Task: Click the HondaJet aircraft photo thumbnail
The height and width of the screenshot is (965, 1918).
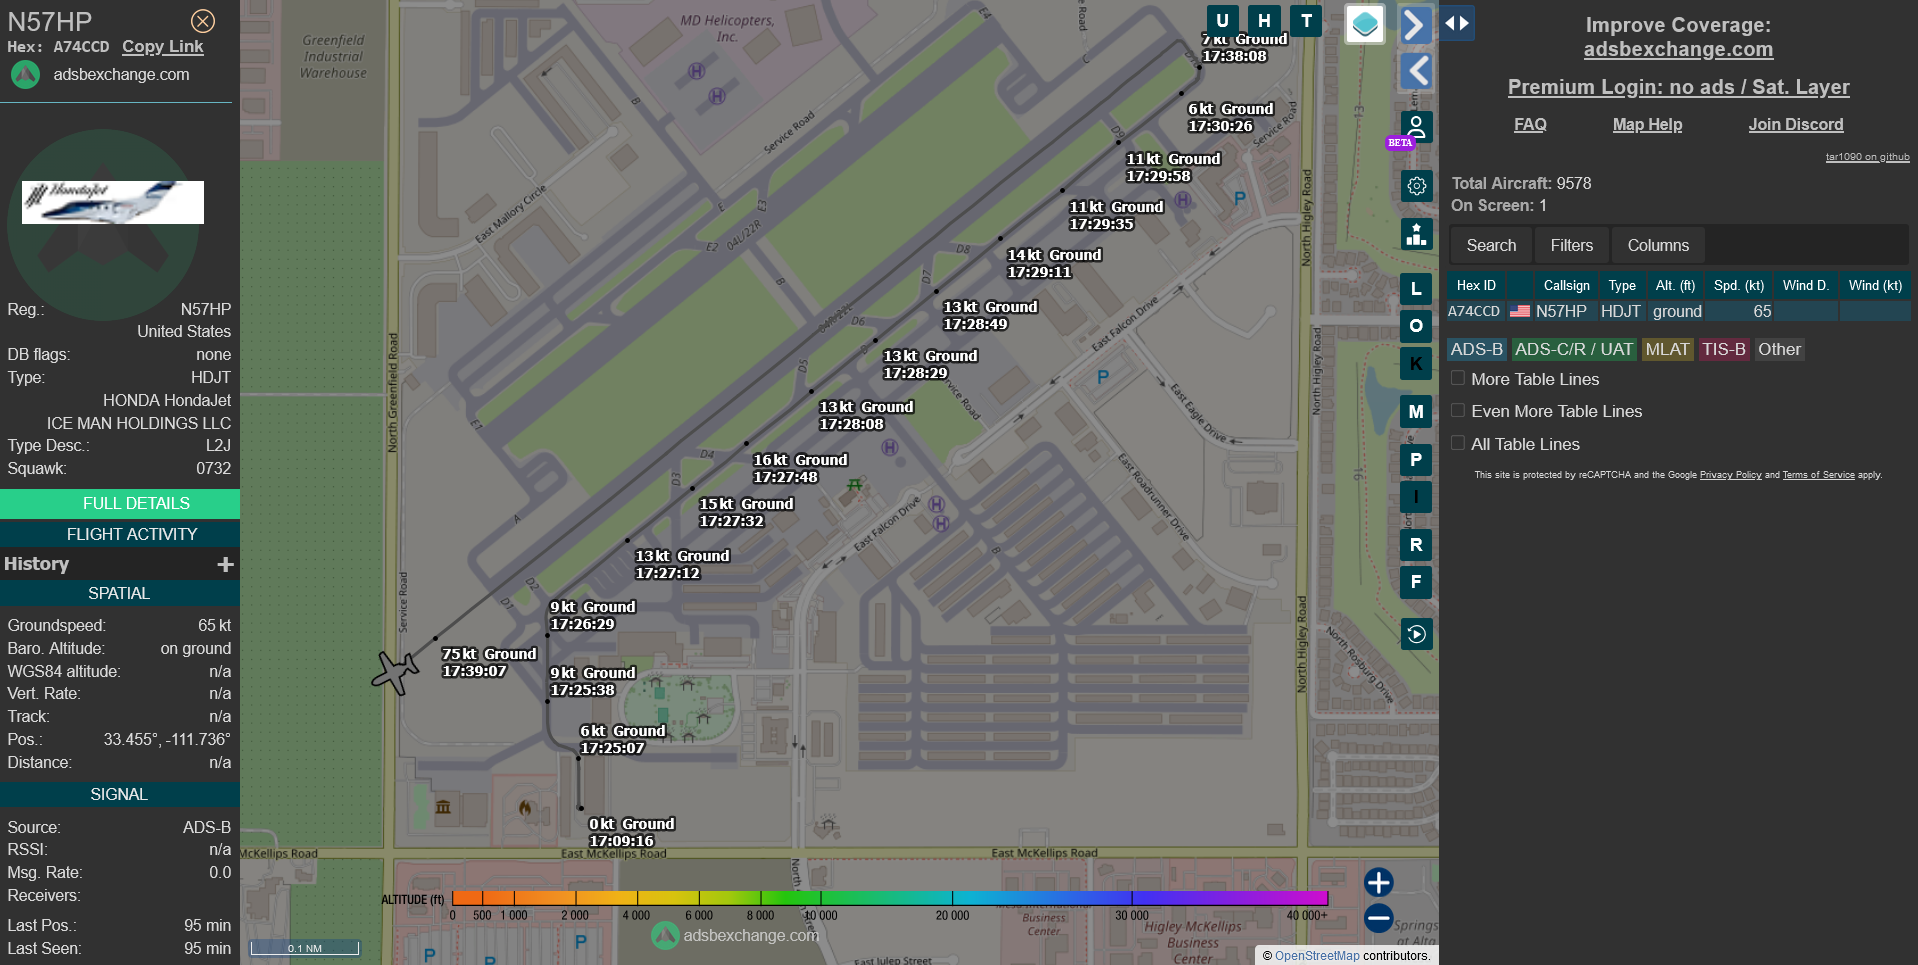Action: (x=113, y=202)
